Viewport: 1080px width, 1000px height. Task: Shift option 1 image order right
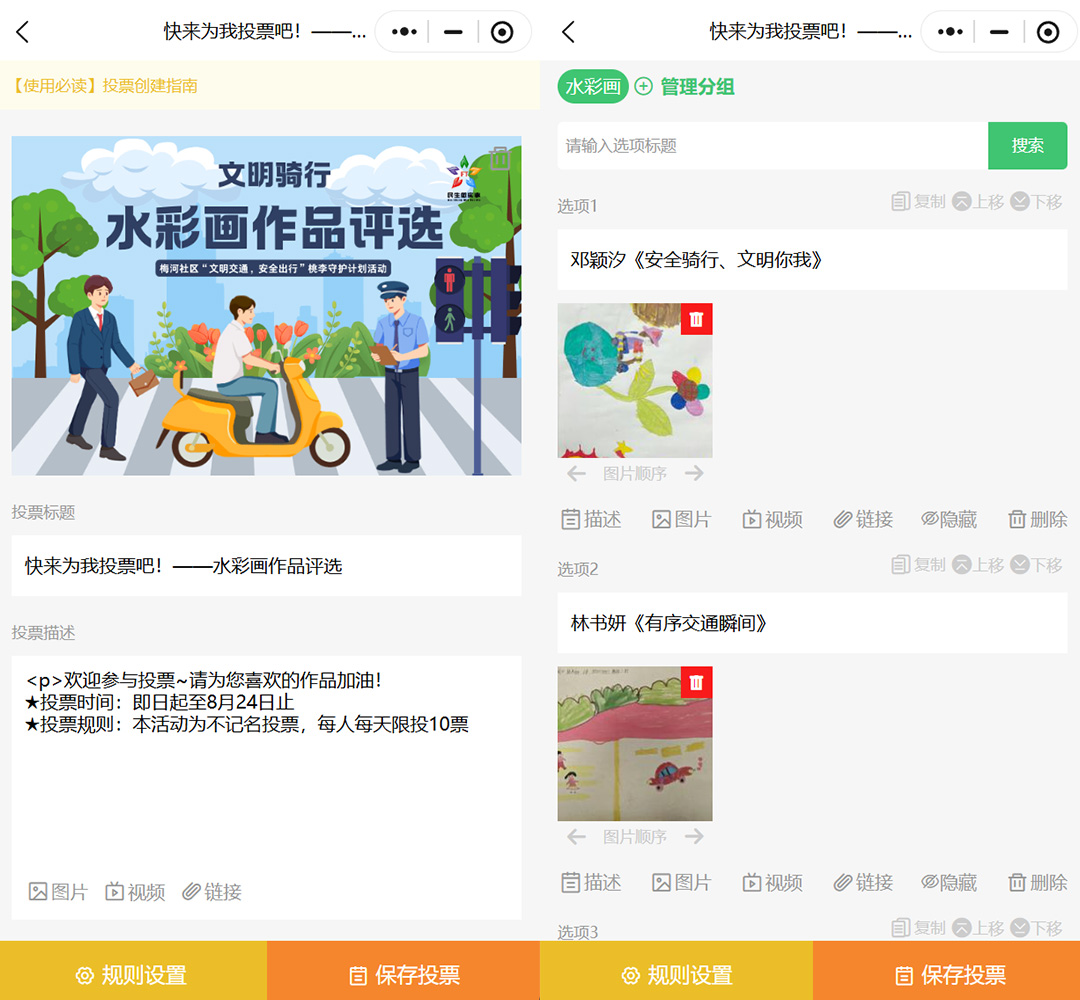point(695,474)
